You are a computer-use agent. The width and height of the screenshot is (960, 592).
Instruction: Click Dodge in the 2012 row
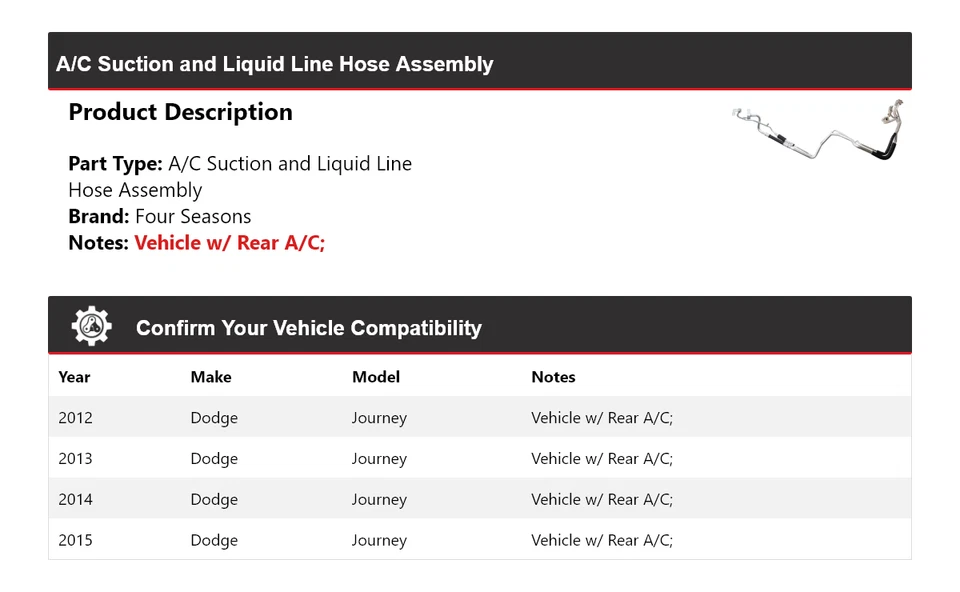214,418
